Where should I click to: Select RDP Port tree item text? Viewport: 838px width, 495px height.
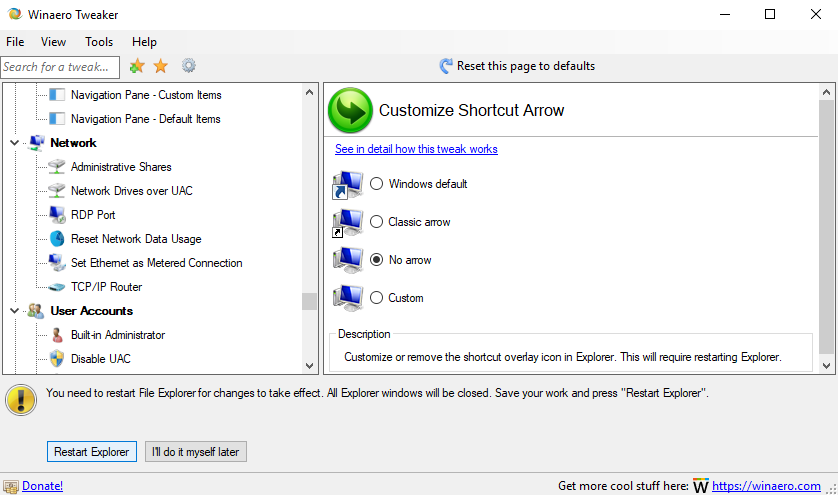[93, 215]
